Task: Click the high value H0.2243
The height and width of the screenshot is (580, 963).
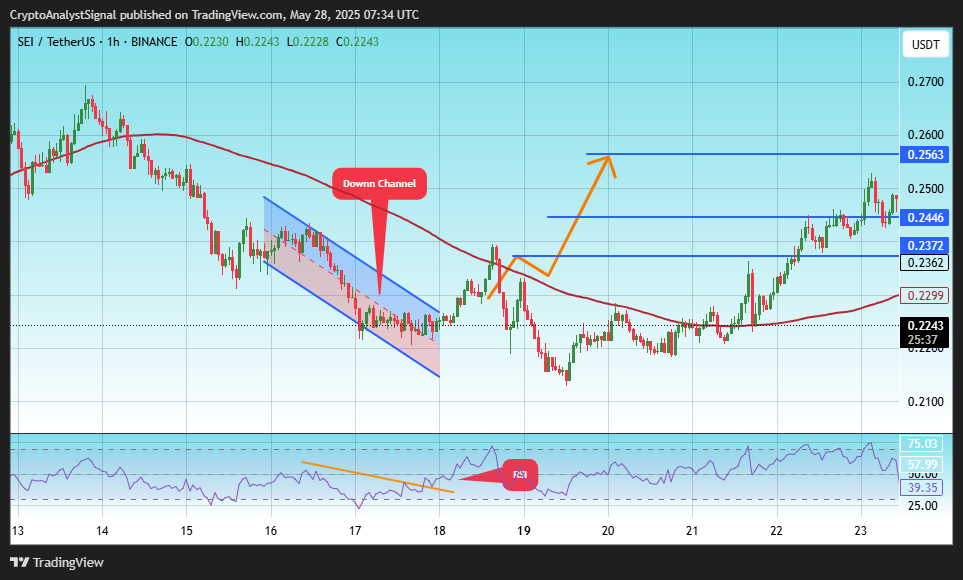Action: (257, 42)
